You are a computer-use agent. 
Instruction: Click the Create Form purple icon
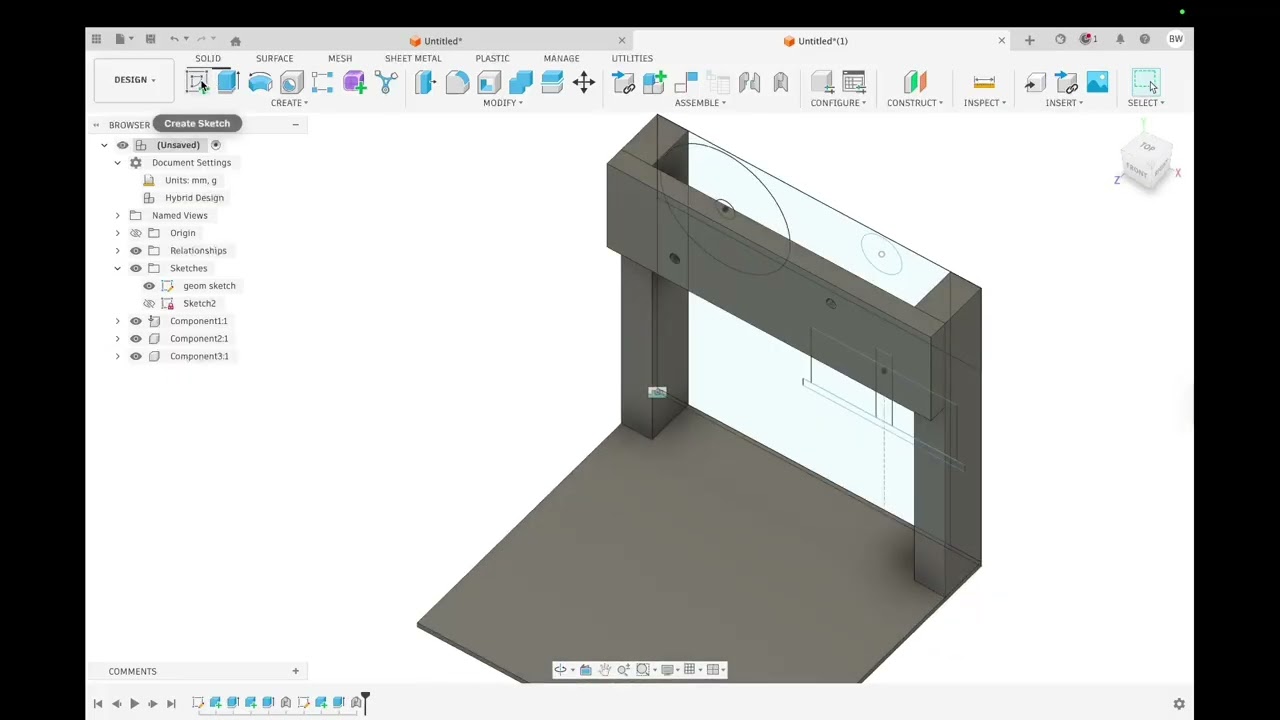click(x=354, y=82)
